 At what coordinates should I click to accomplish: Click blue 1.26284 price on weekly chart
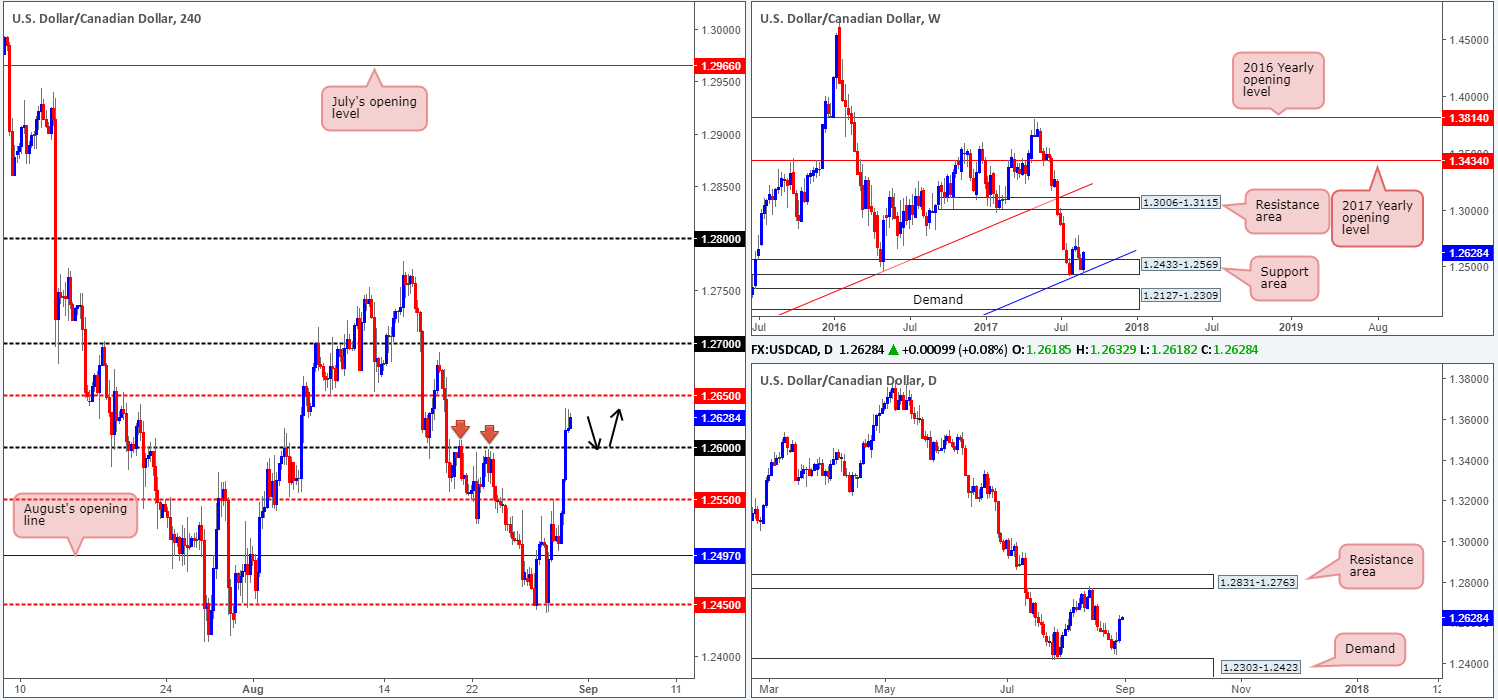(x=1467, y=254)
